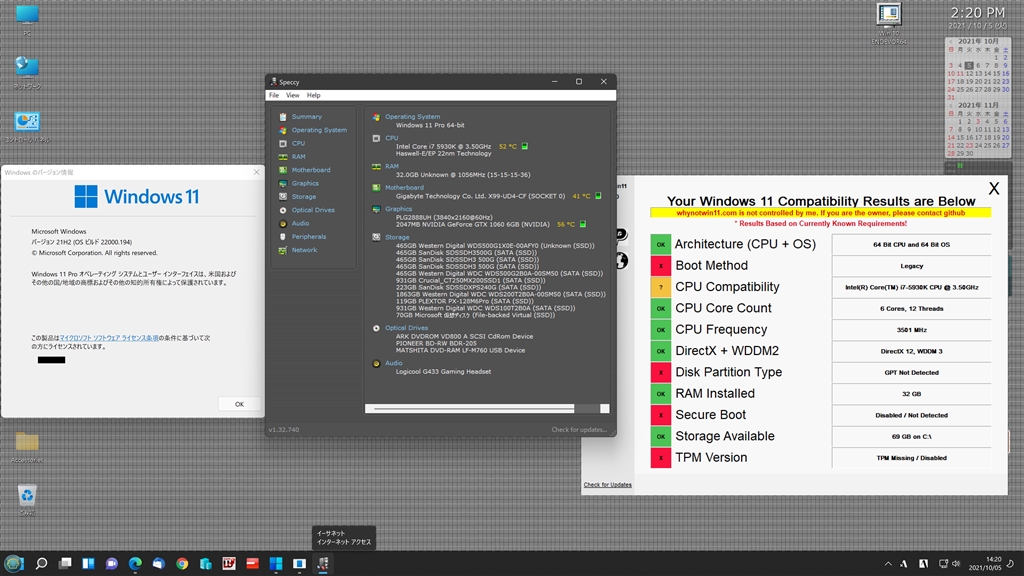Open the Summary section in Speccy sidebar
Screen dimensions: 1024x576
pos(306,117)
